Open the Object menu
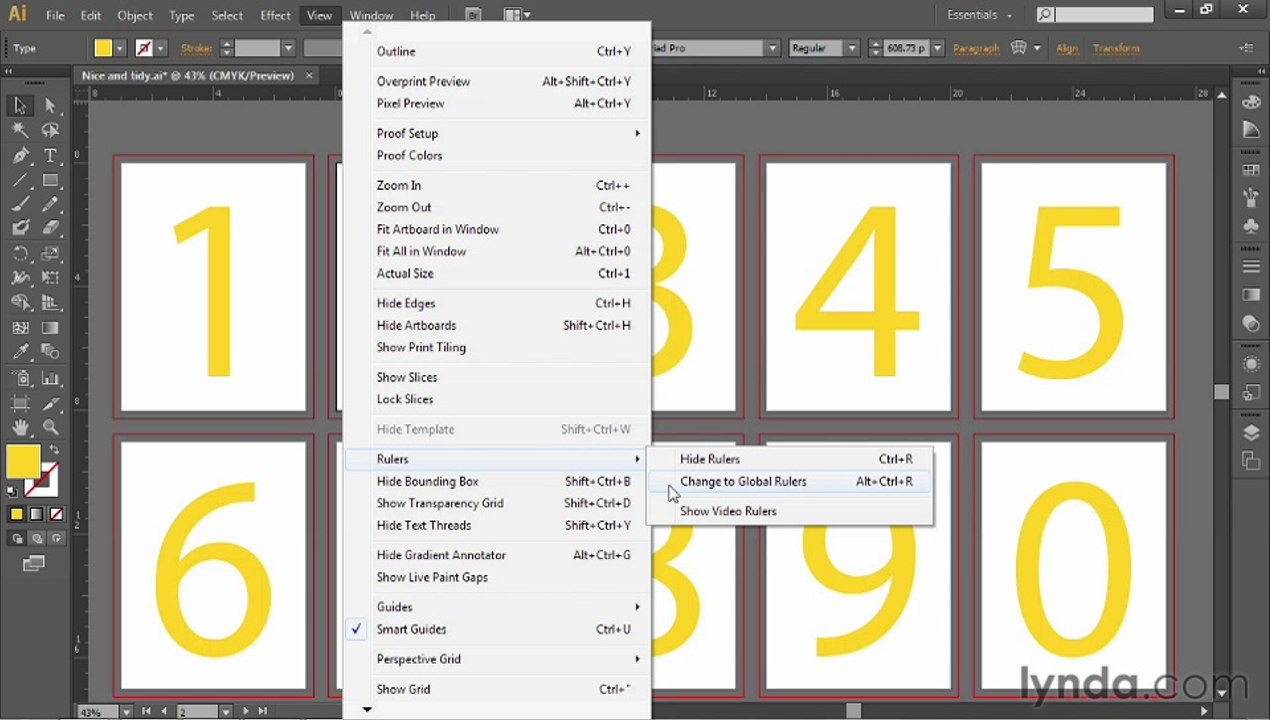Screen dimensions: 1270x720 coord(135,15)
